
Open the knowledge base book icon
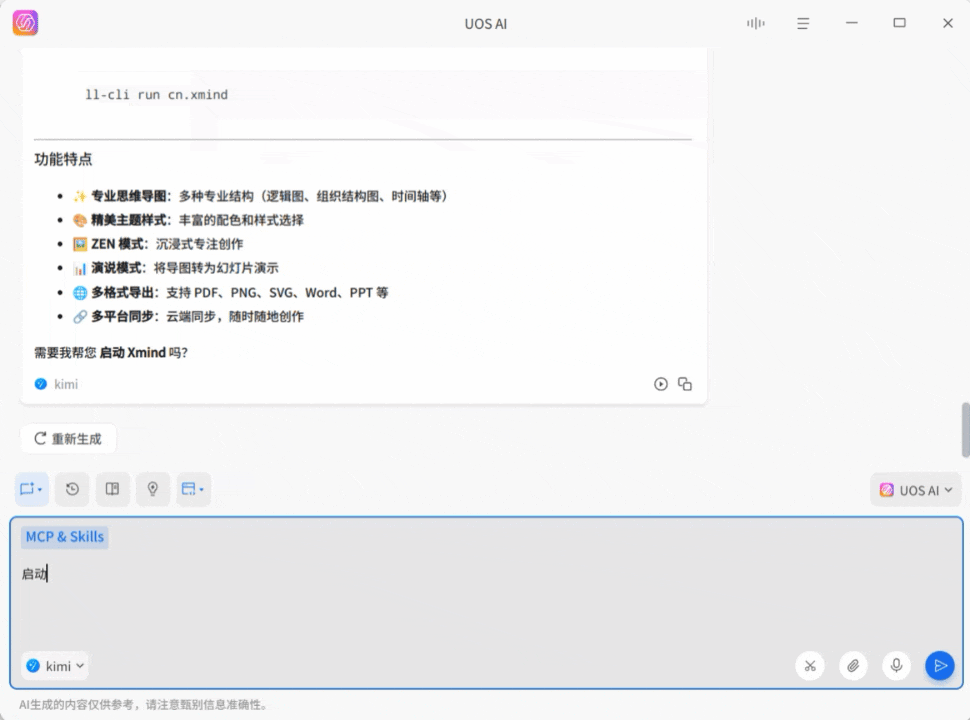[x=113, y=489]
